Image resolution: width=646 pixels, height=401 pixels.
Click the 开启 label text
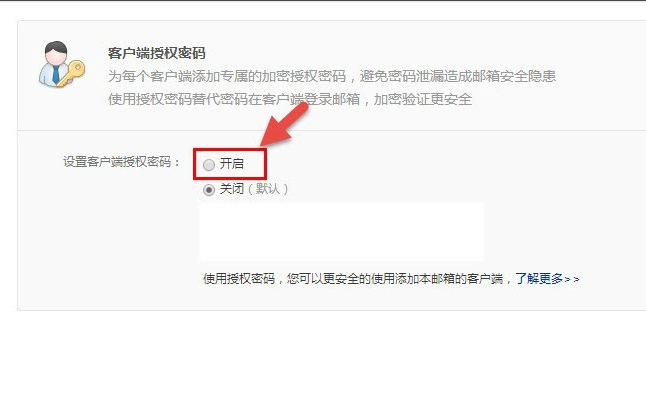click(x=232, y=164)
